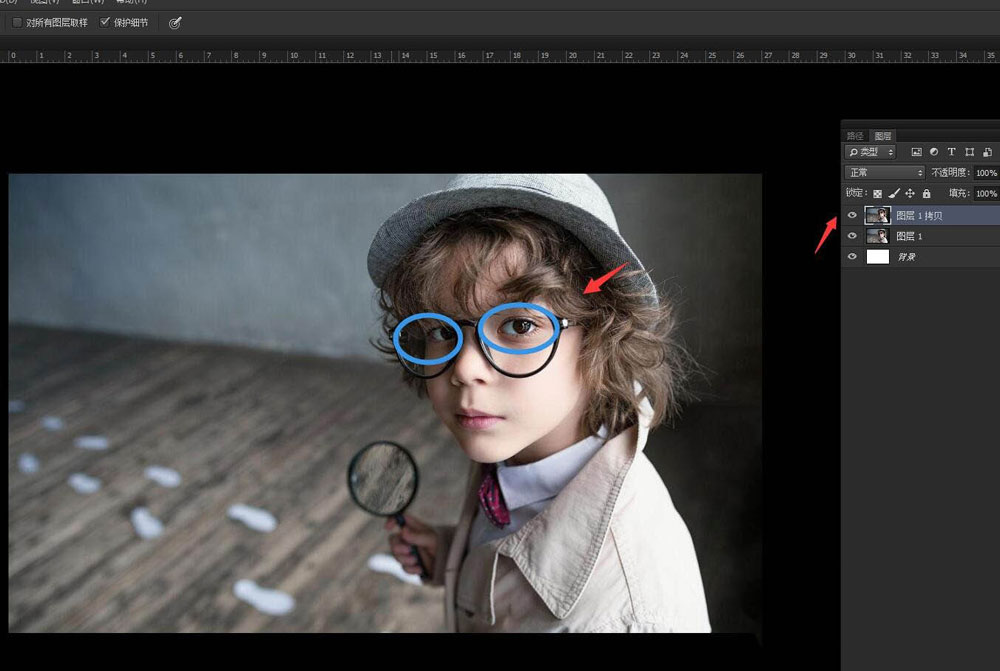Image resolution: width=1000 pixels, height=671 pixels.
Task: Click the 锁定 label in the layers panel
Action: [x=857, y=193]
